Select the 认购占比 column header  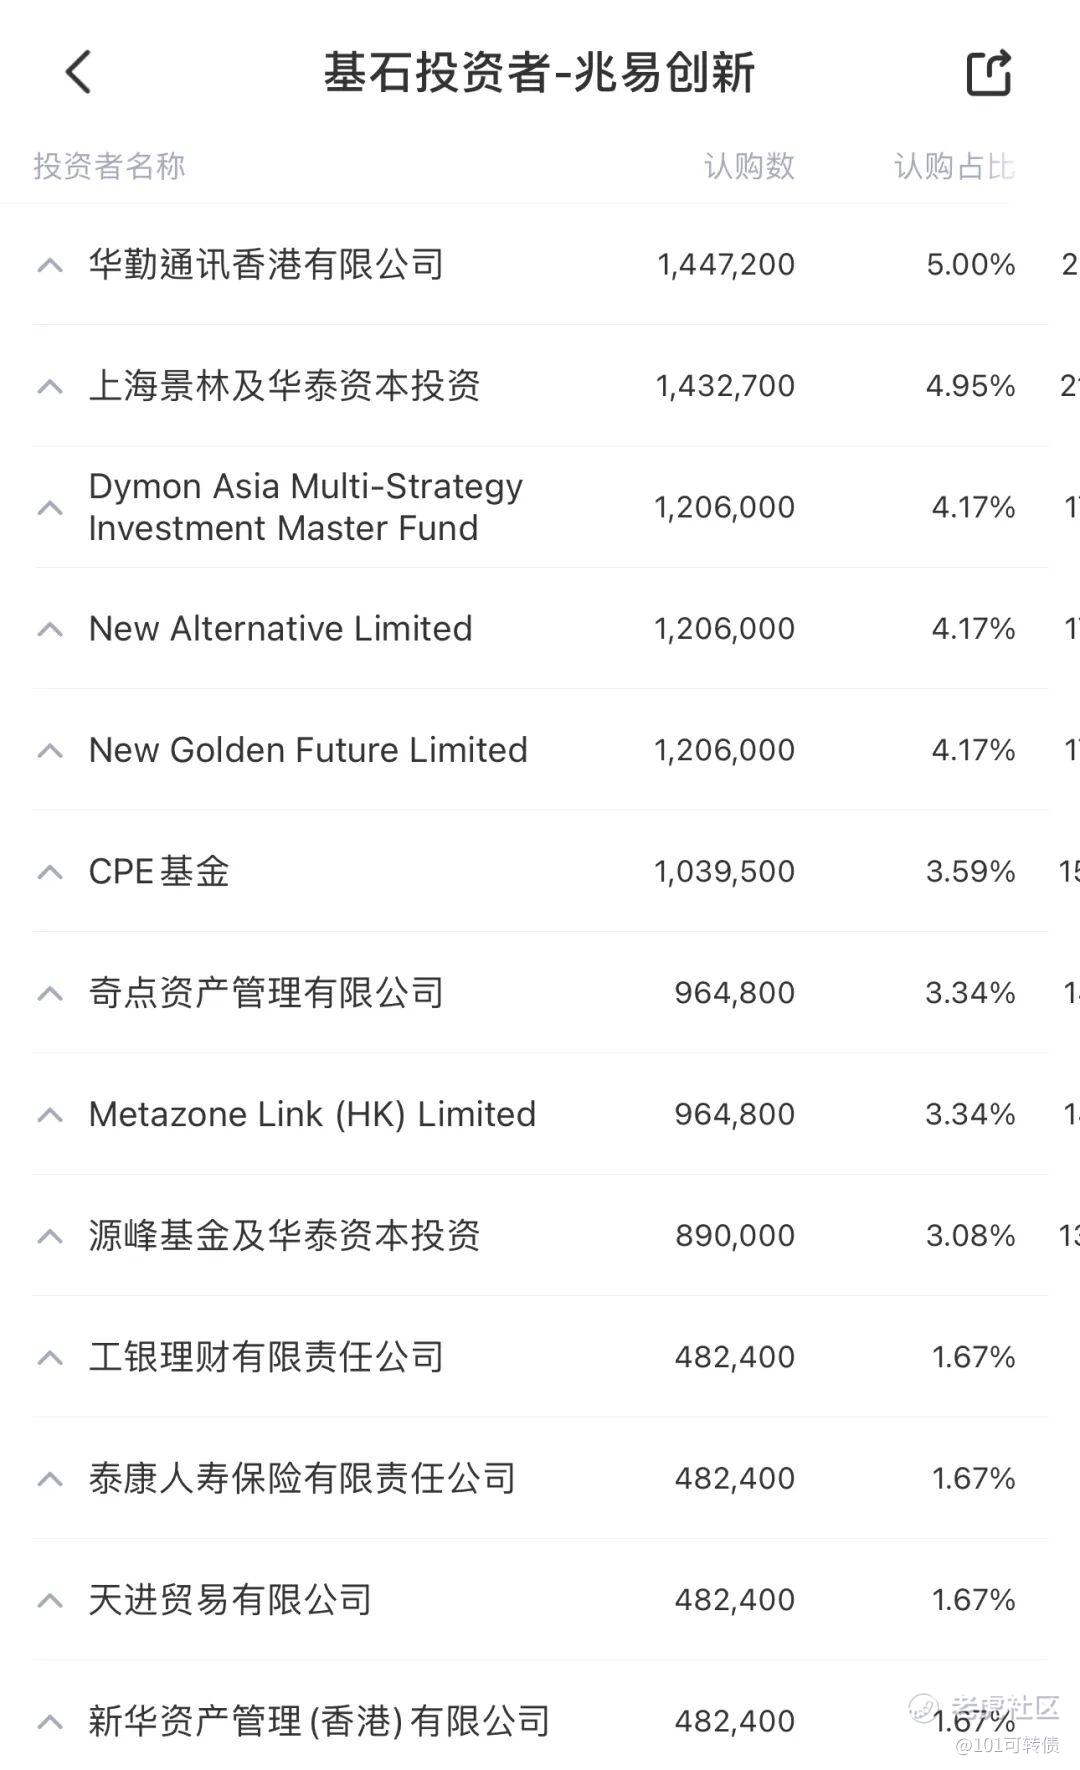pos(953,166)
